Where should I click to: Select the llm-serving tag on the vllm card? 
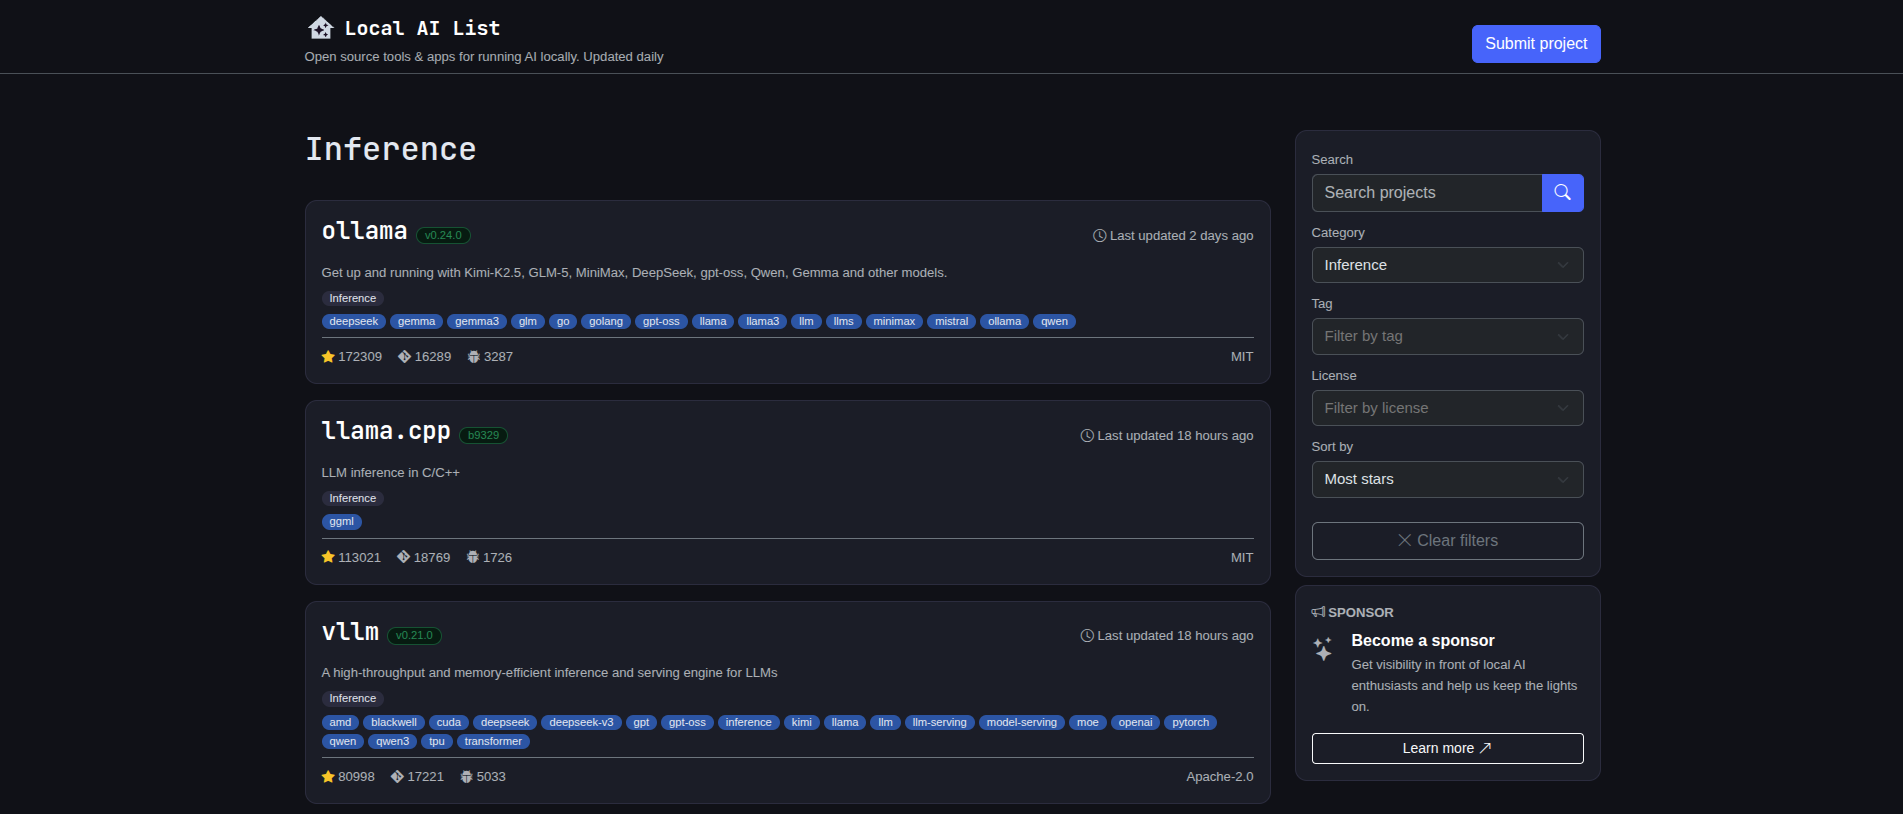click(940, 723)
